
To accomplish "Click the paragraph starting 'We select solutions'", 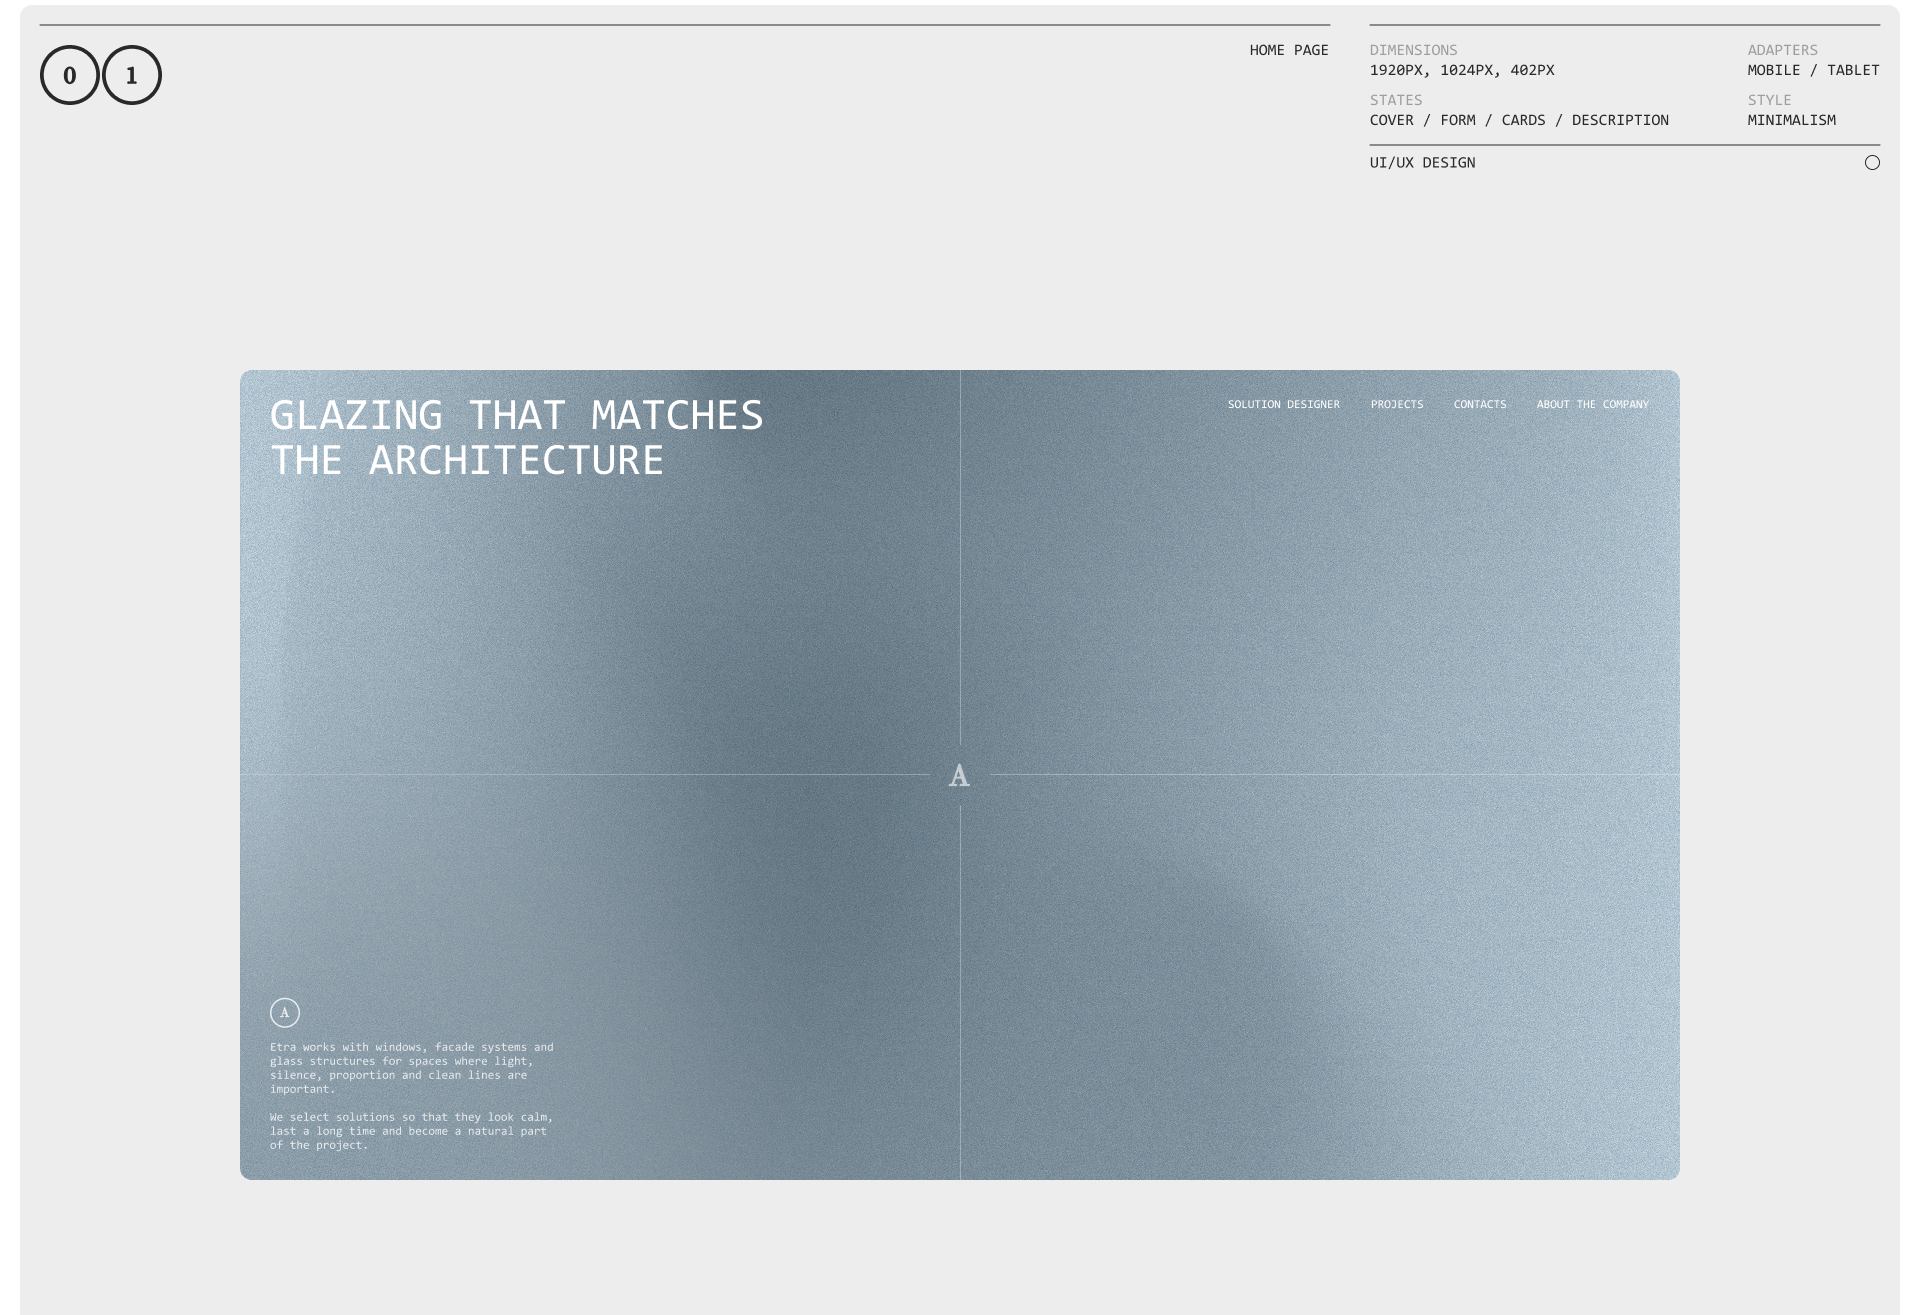I will [411, 1131].
